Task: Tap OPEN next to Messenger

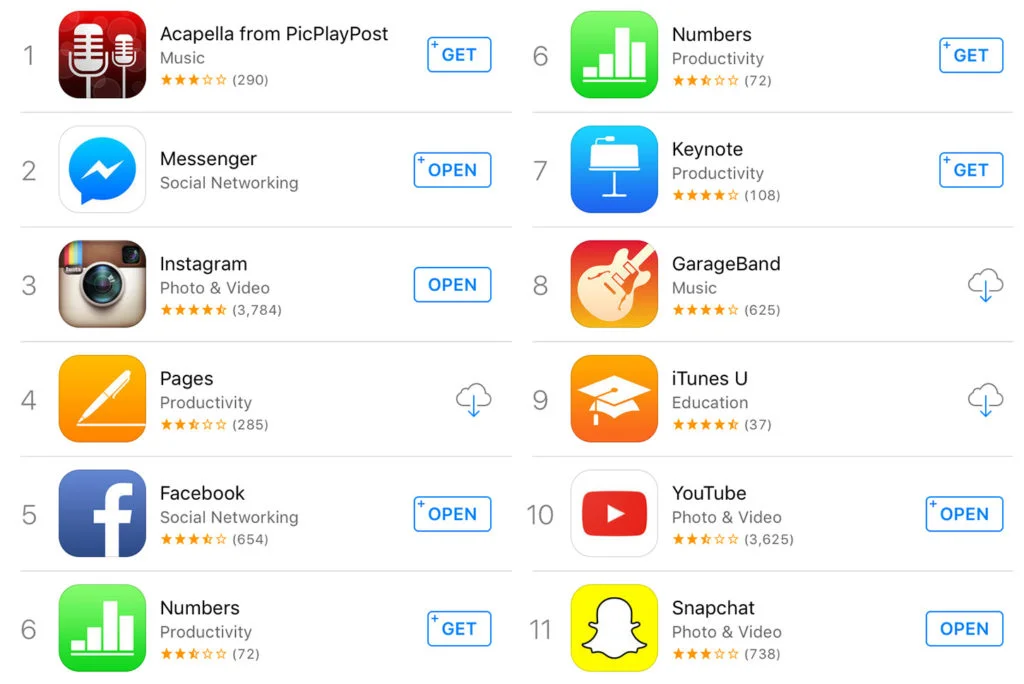Action: click(451, 170)
